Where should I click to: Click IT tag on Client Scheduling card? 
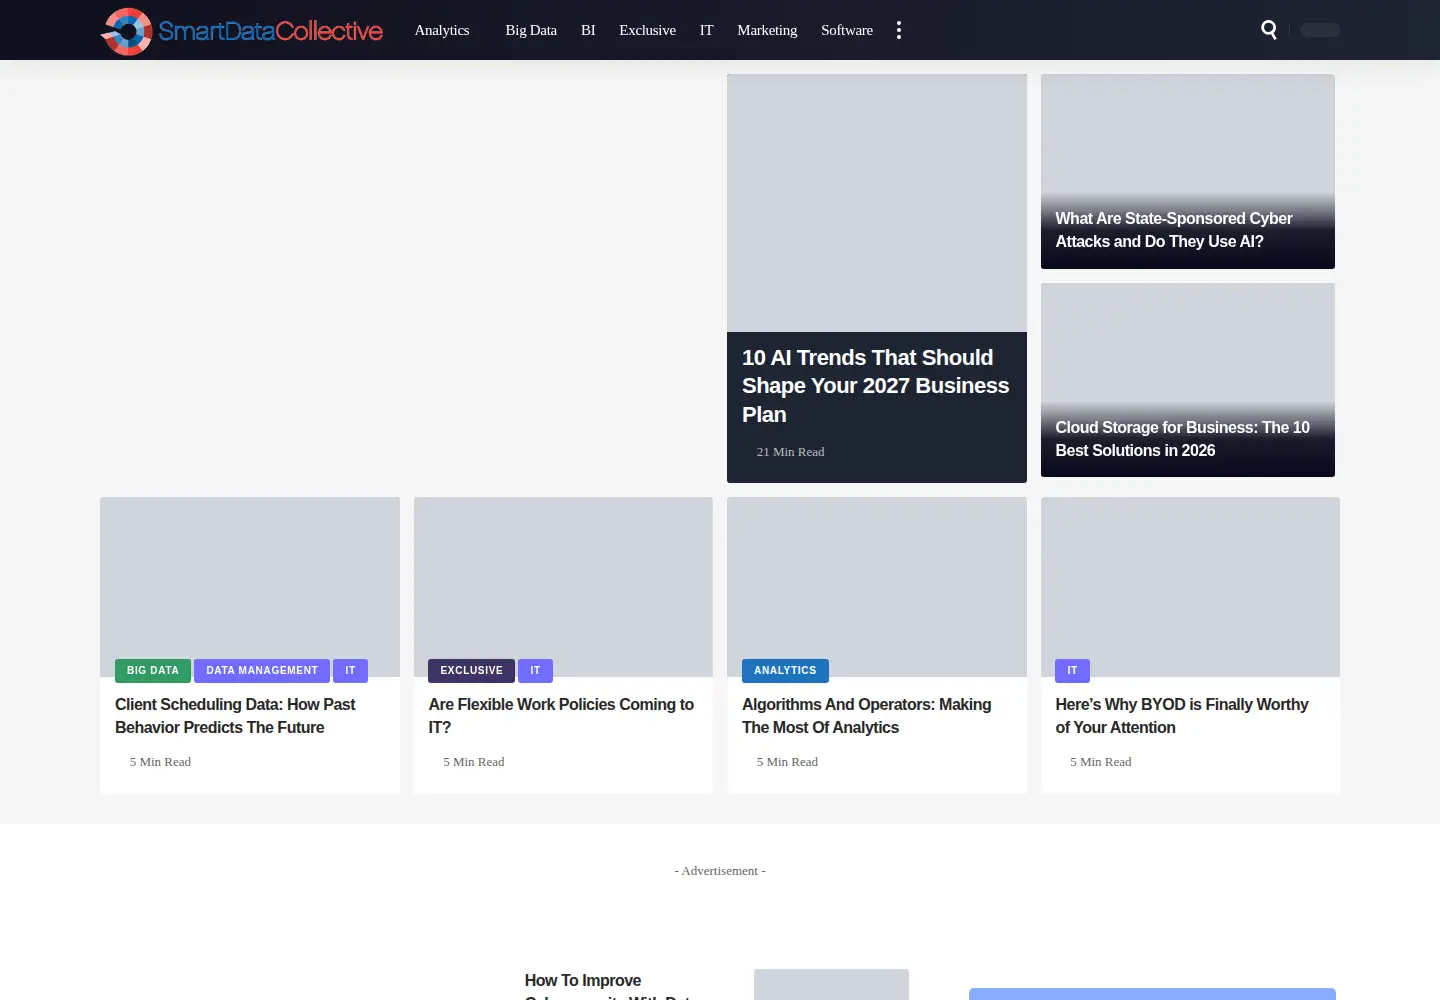pos(350,671)
